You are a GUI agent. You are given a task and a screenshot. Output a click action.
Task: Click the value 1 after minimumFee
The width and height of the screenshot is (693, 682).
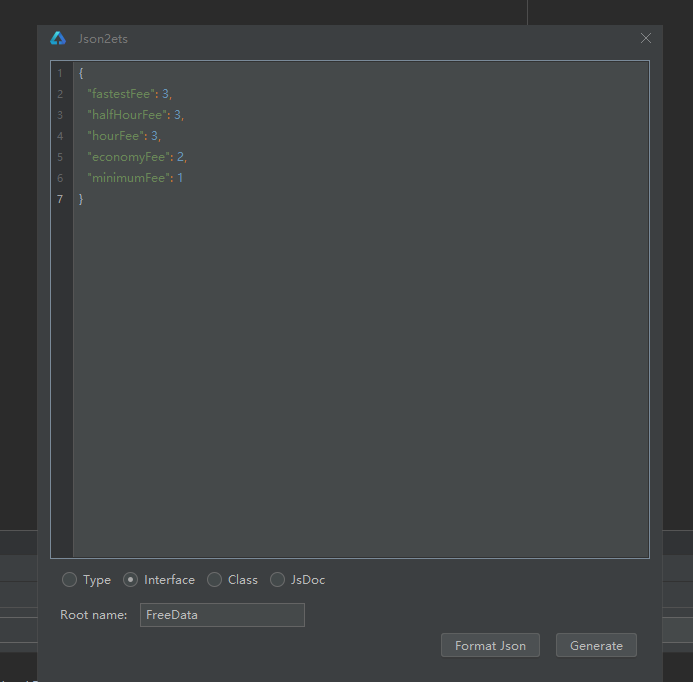pos(180,178)
